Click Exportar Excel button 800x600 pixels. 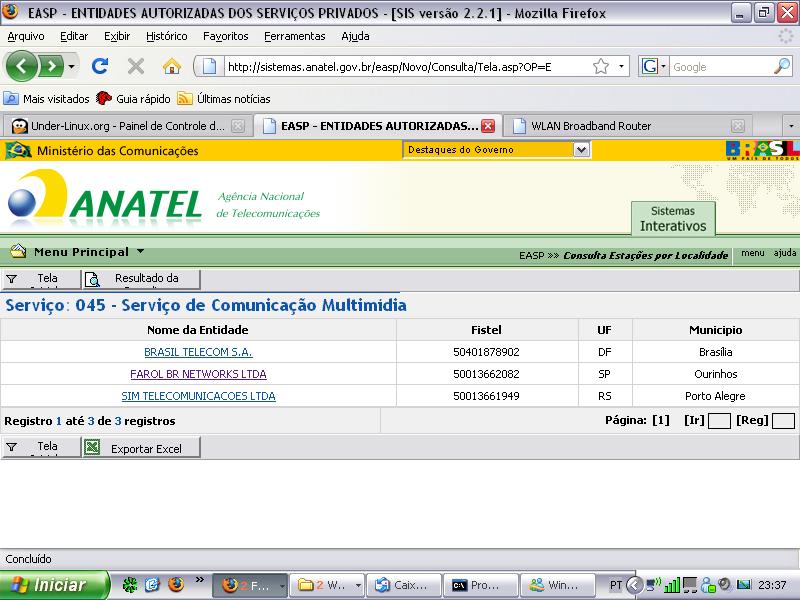[x=141, y=447]
